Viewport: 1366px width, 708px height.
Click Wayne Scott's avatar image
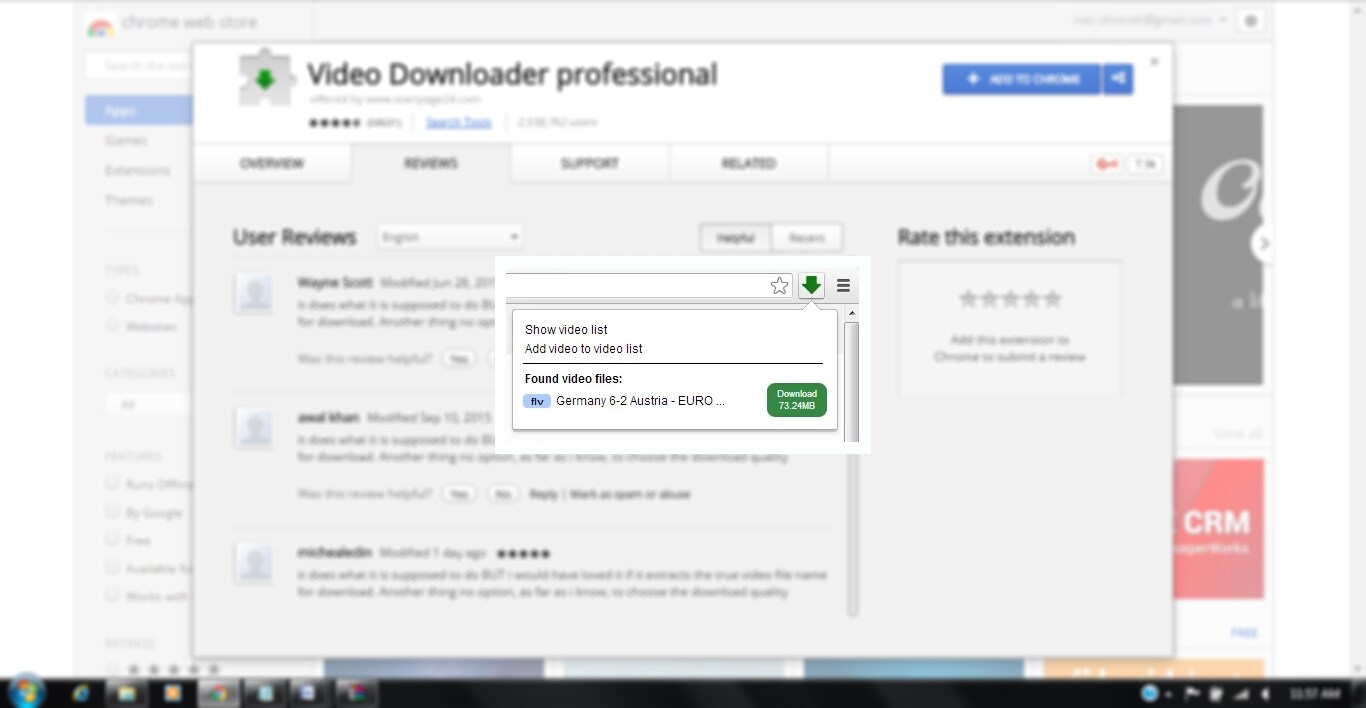[255, 294]
